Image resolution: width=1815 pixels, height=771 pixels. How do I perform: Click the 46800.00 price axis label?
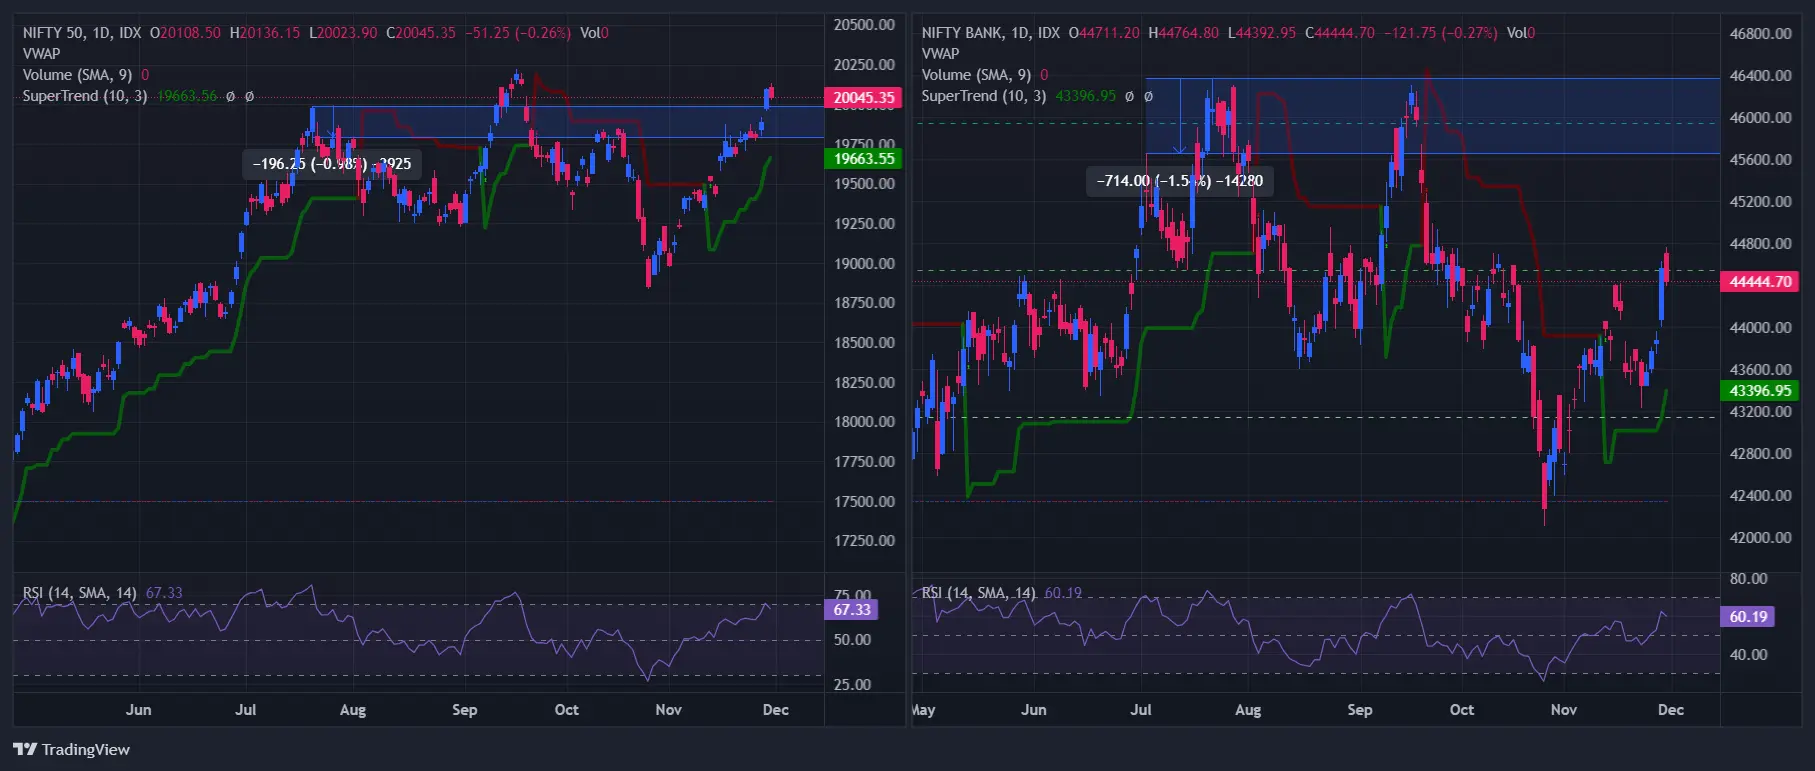coord(1760,34)
